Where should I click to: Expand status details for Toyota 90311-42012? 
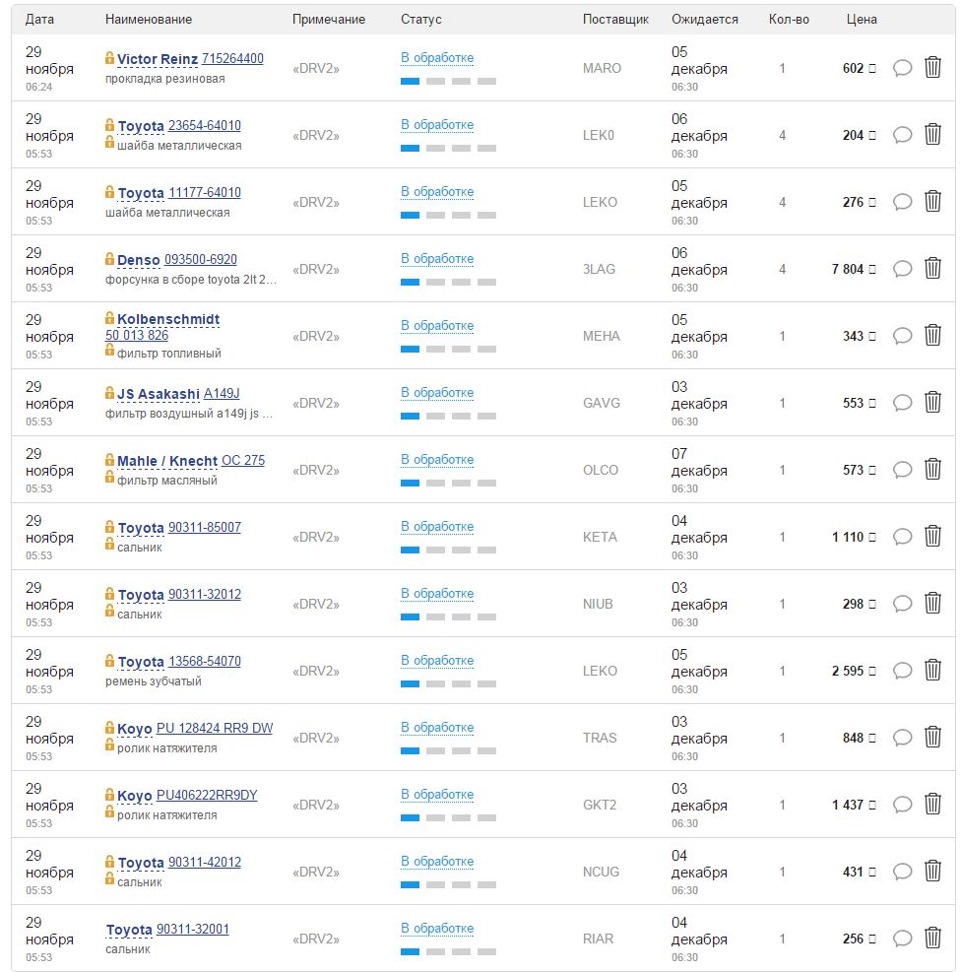(437, 862)
